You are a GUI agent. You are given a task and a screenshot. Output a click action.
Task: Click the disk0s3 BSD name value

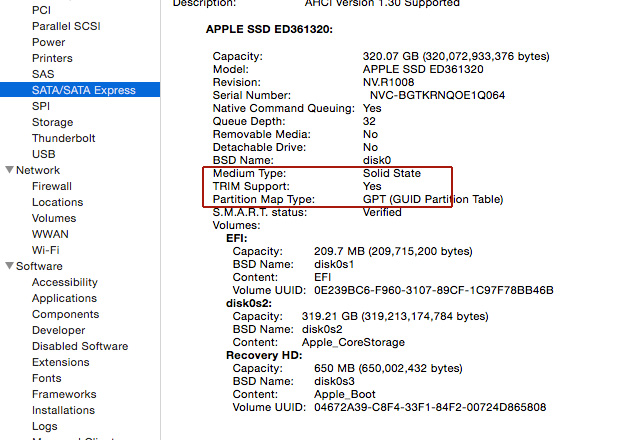coord(334,381)
